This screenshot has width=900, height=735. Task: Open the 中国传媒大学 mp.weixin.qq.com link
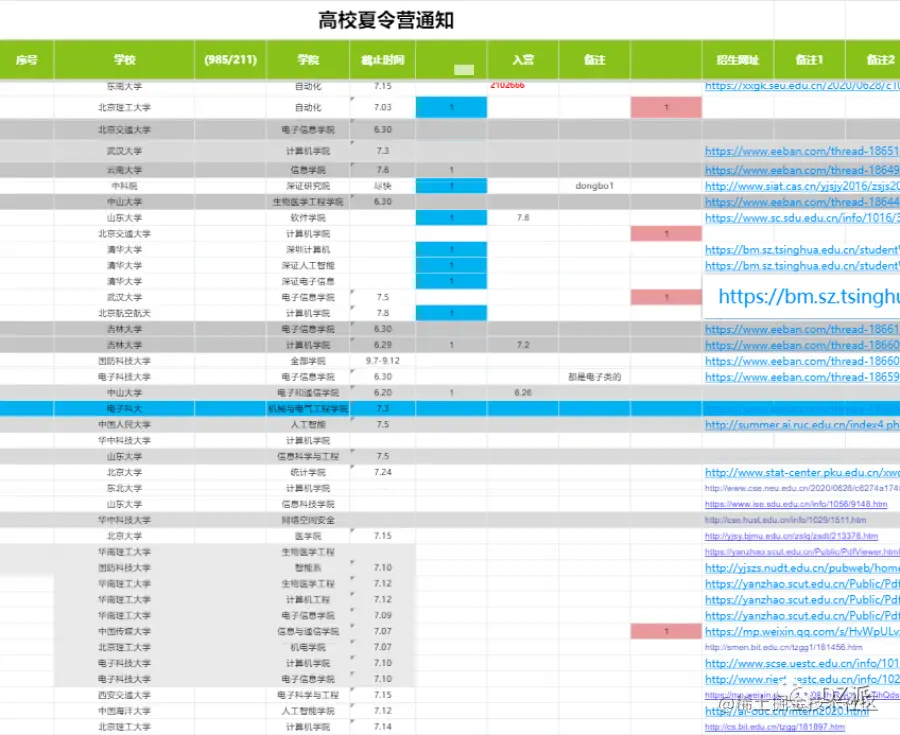(x=800, y=631)
